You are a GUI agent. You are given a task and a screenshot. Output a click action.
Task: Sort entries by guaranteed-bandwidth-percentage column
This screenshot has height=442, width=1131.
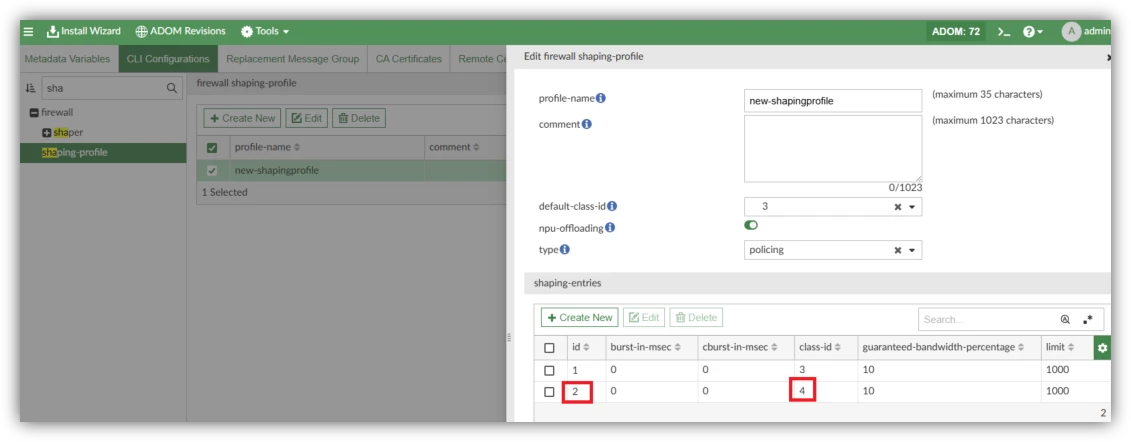[944, 348]
